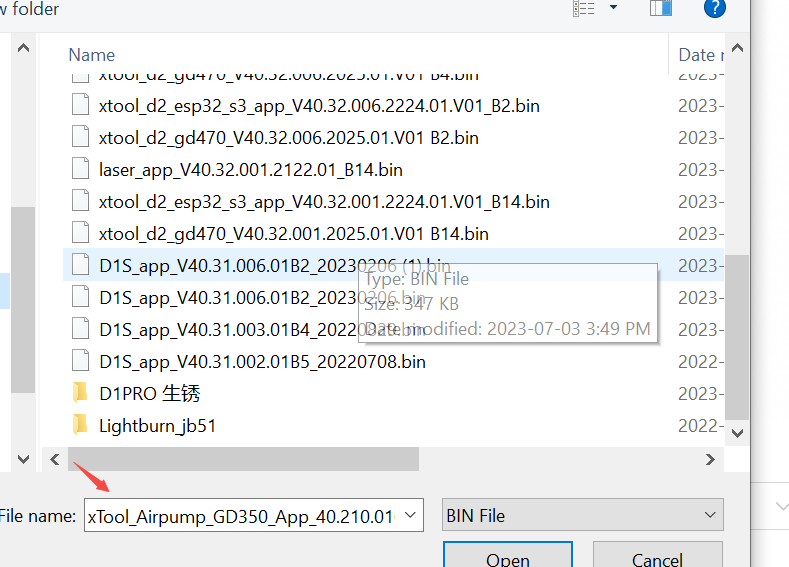The image size is (789, 567).
Task: Click file icon of D1S_app 20230206 (1).bin
Action: (x=81, y=264)
